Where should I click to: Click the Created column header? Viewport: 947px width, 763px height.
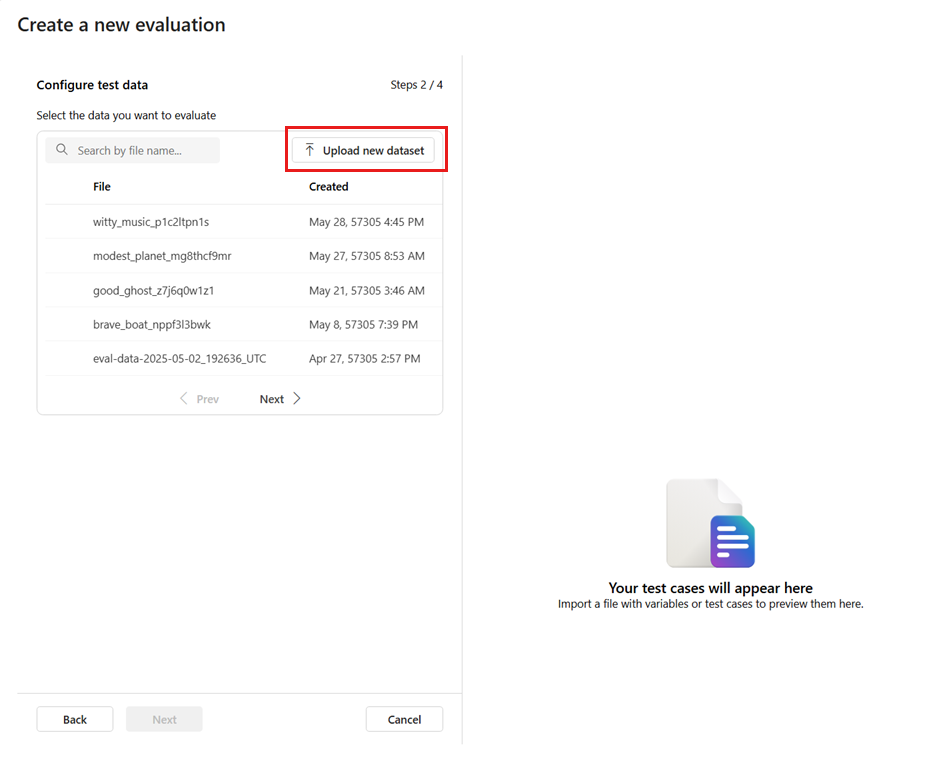pyautogui.click(x=329, y=187)
